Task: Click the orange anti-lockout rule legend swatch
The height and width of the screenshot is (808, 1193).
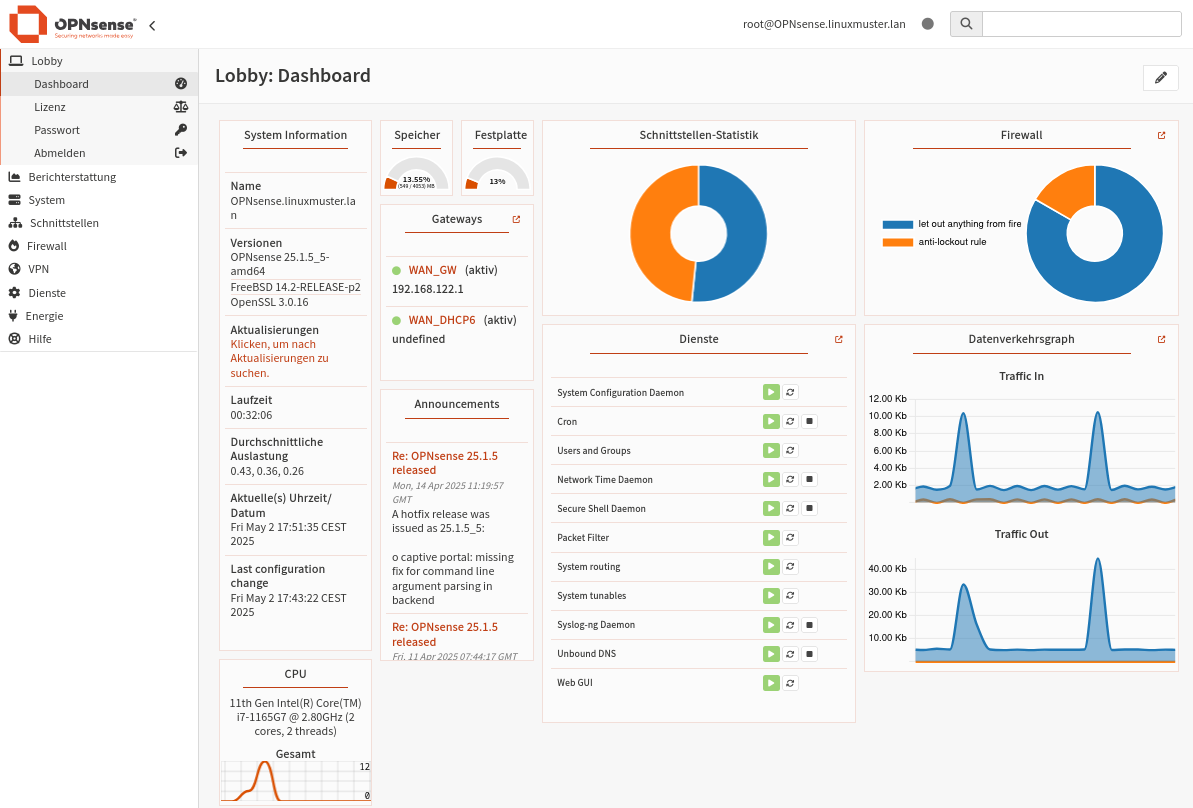Action: (898, 243)
